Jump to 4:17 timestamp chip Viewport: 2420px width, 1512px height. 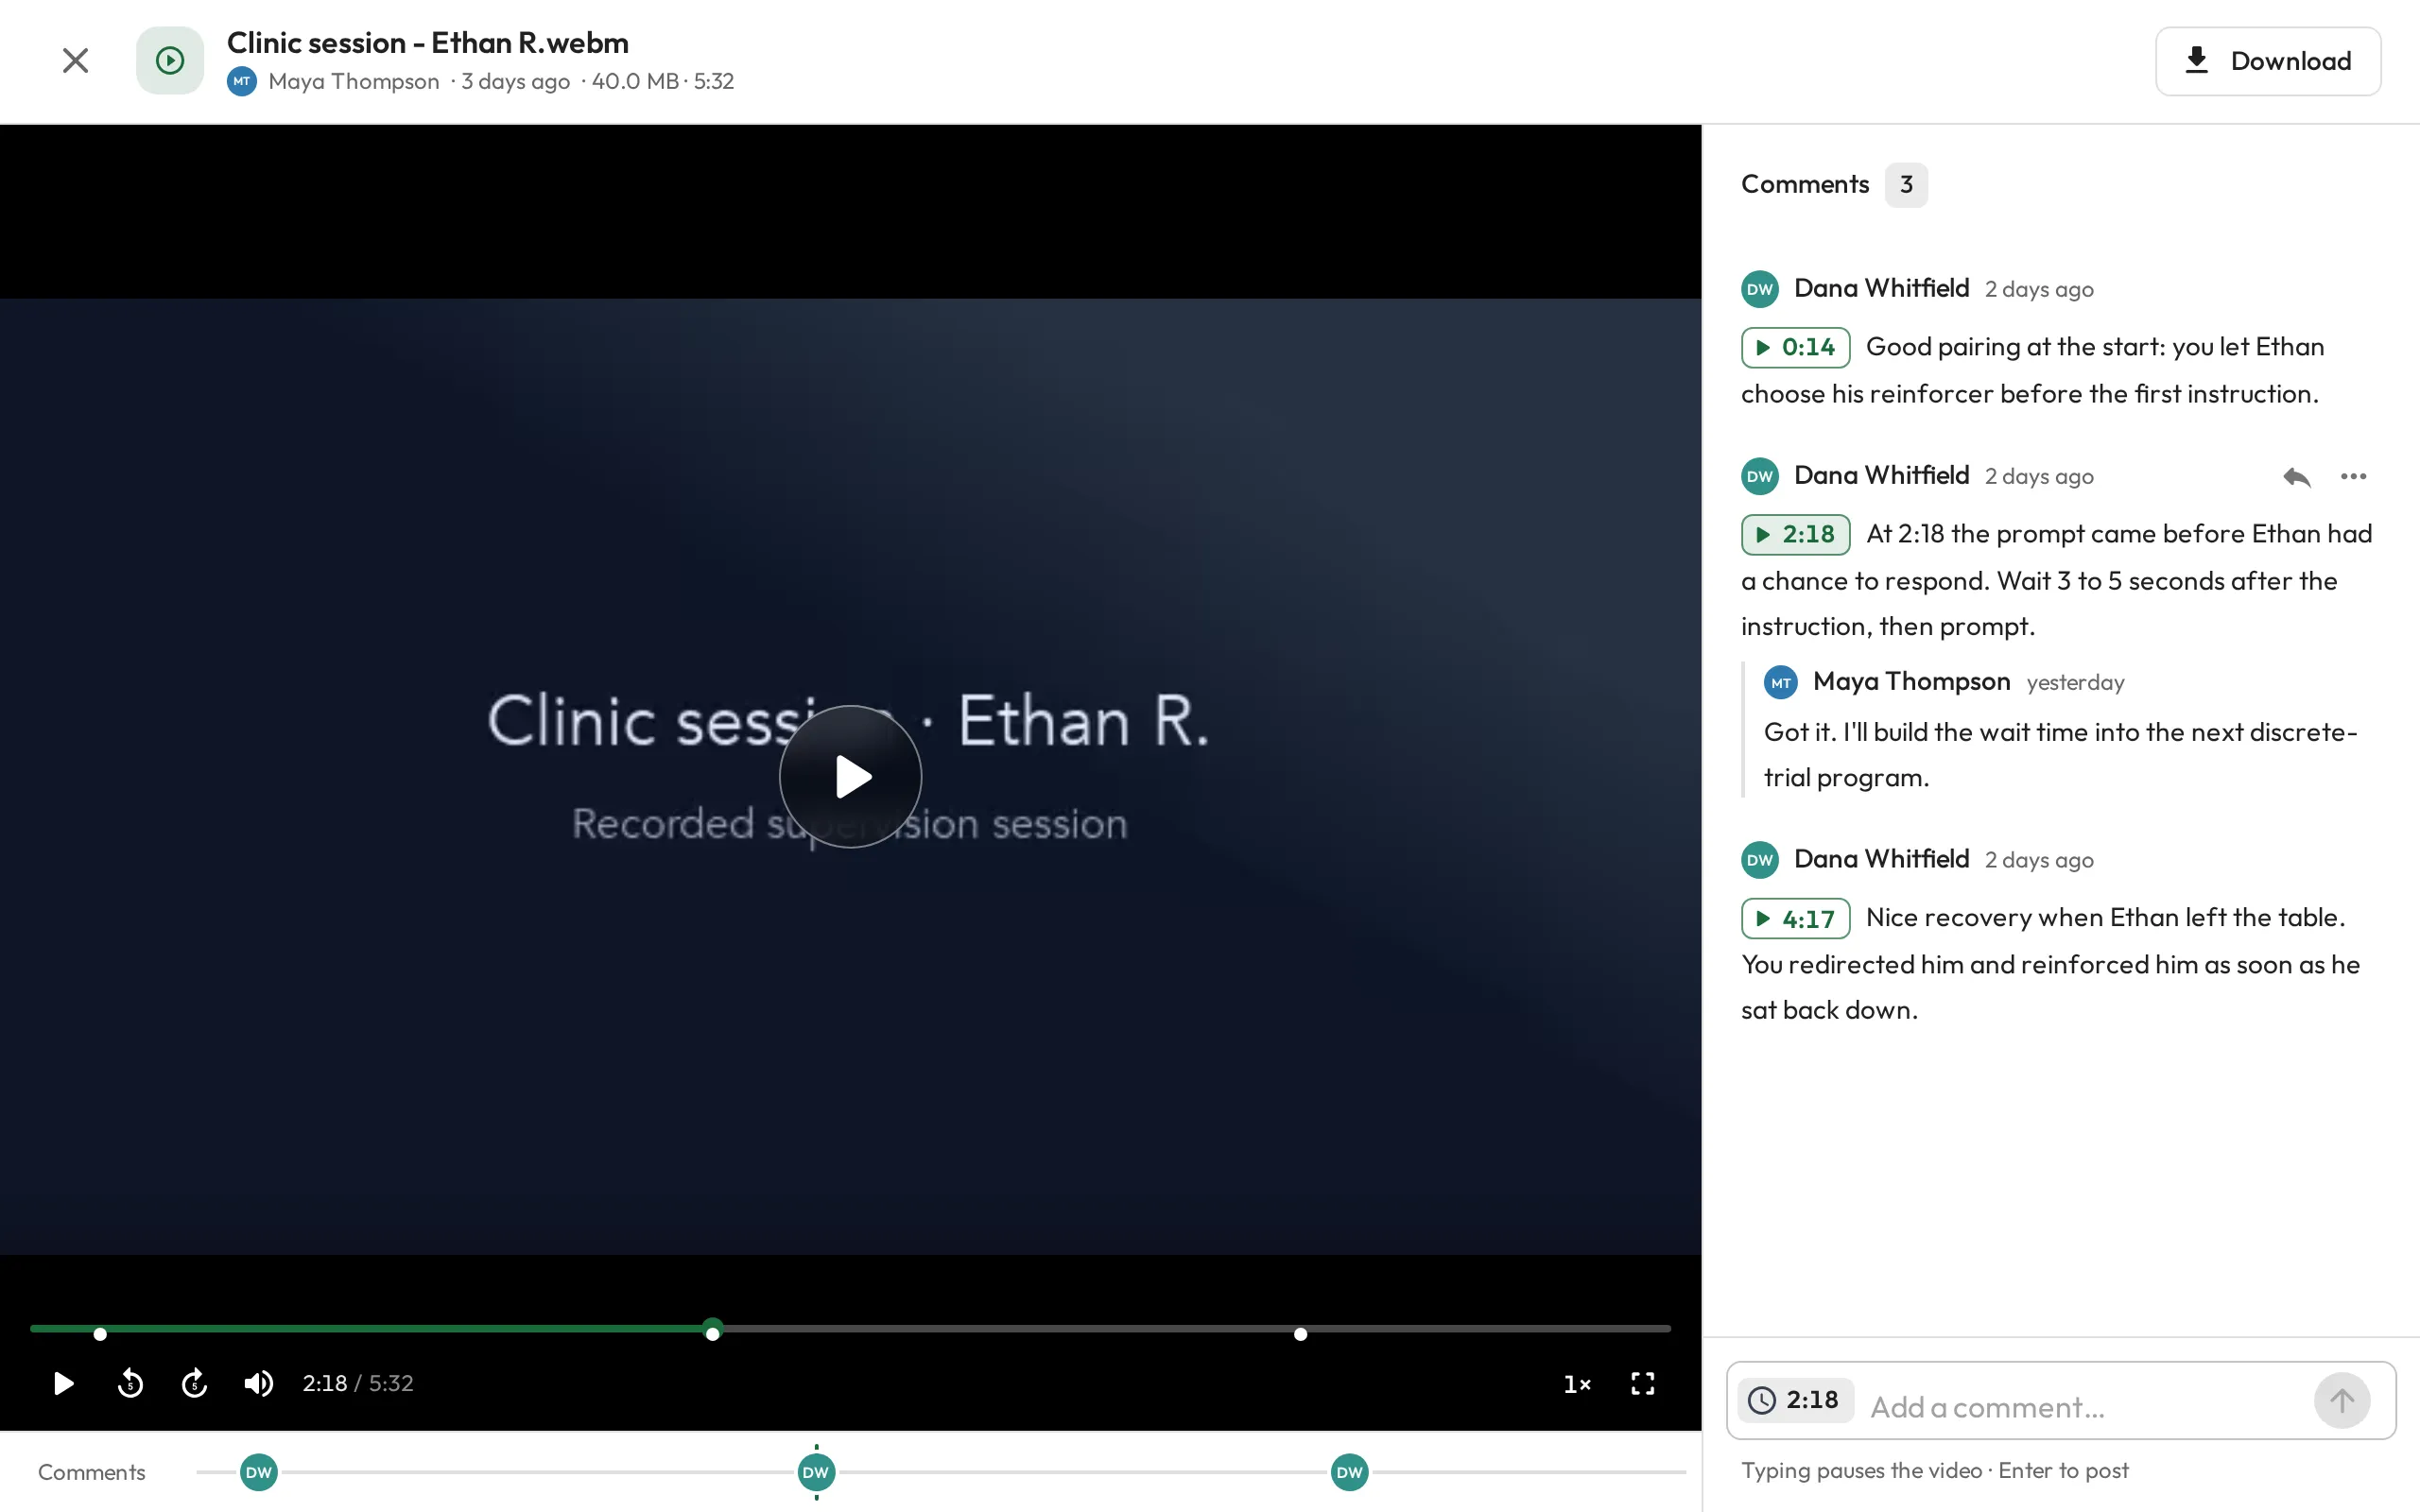point(1796,918)
